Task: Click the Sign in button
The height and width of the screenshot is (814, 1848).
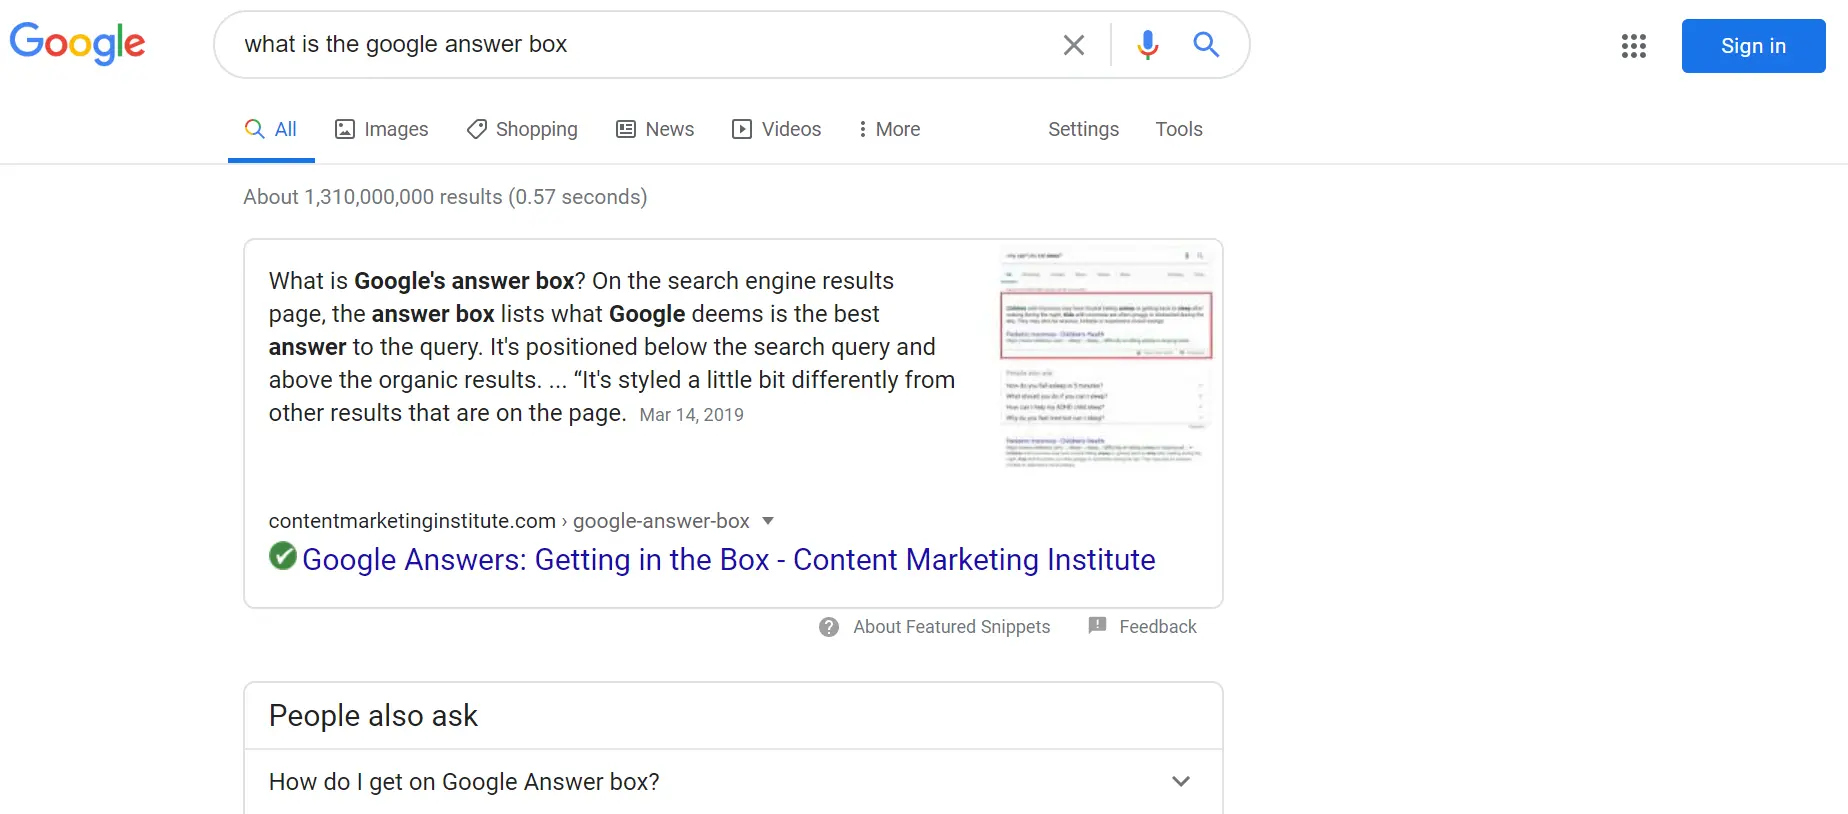Action: [x=1753, y=46]
